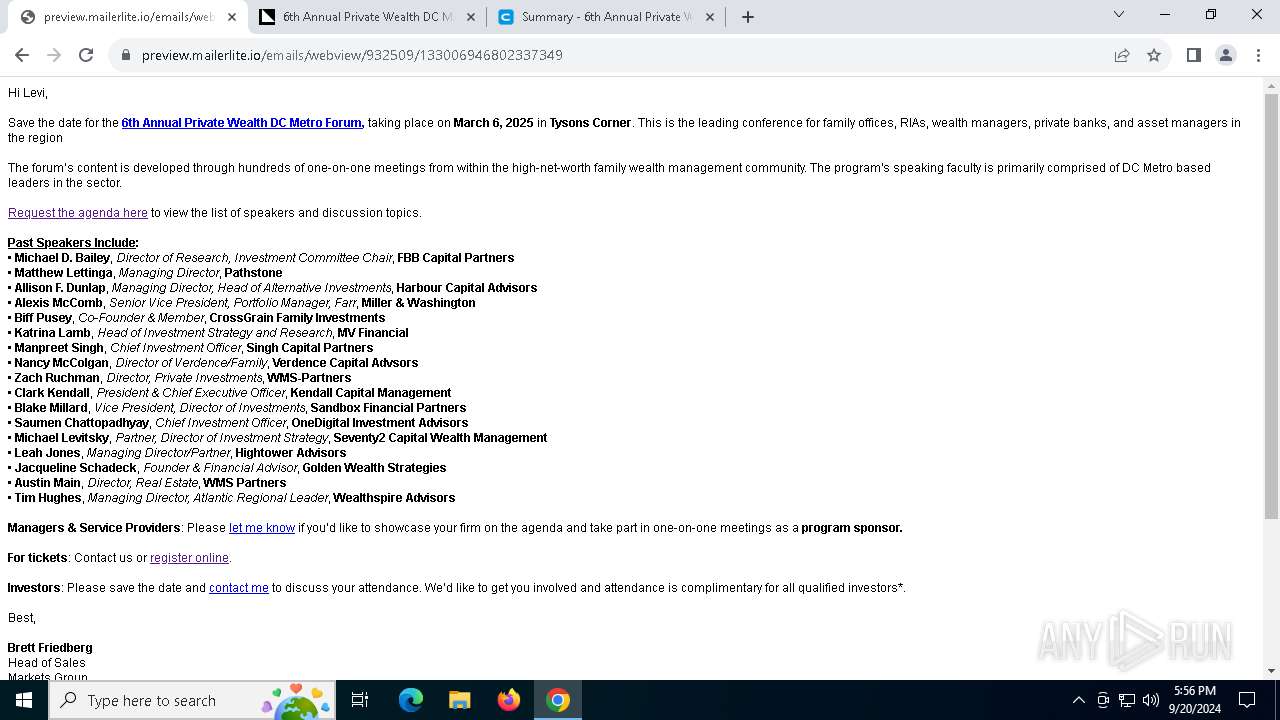This screenshot has width=1280, height=720.
Task: Click Katrina Lamb speaker name
Action: point(52,333)
